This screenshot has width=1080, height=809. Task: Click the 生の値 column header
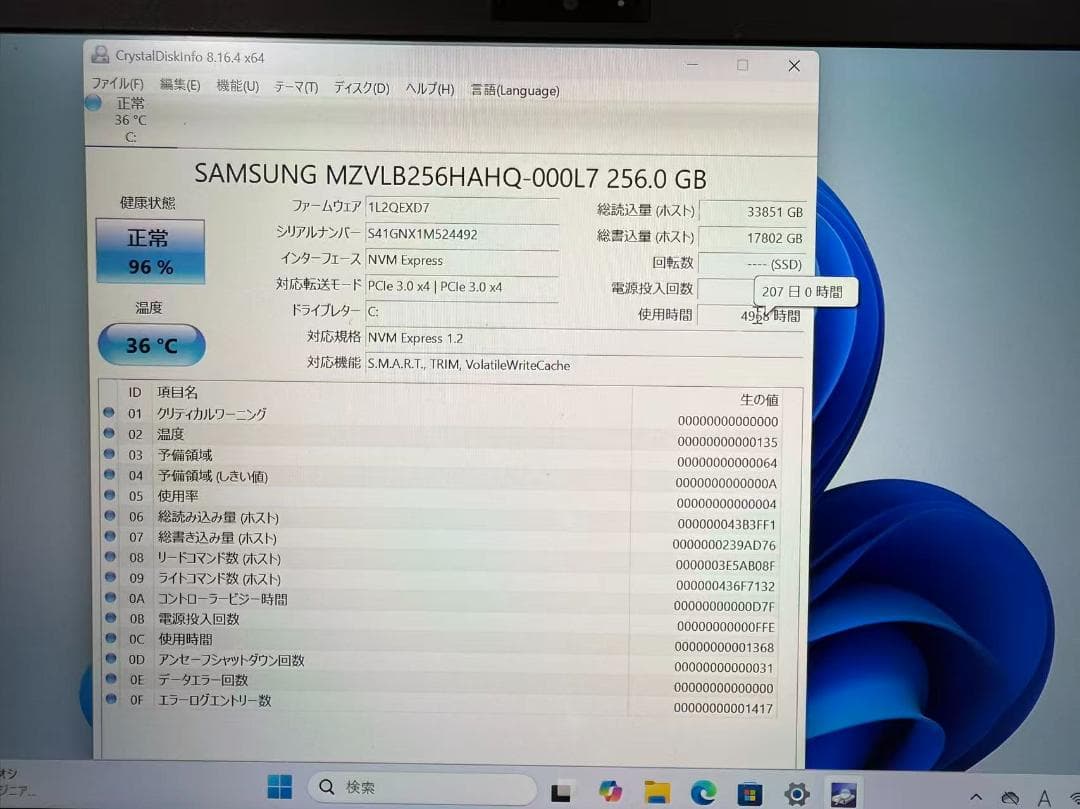coord(759,399)
